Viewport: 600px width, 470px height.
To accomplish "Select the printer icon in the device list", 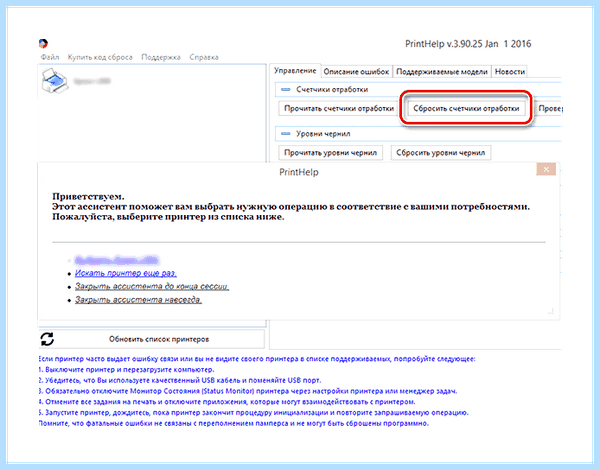I will pyautogui.click(x=55, y=81).
